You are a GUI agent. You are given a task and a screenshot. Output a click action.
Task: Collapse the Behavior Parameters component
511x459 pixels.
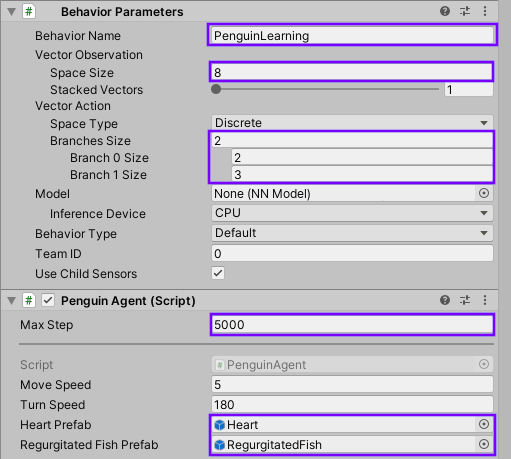coord(12,12)
